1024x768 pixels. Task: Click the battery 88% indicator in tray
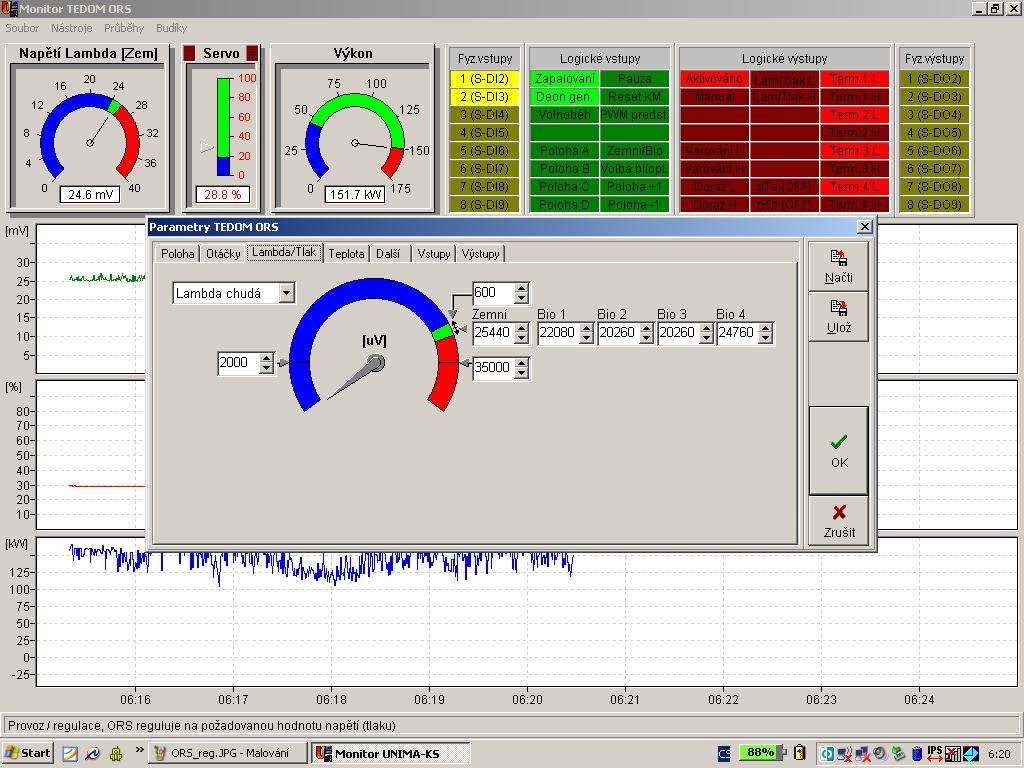point(760,753)
